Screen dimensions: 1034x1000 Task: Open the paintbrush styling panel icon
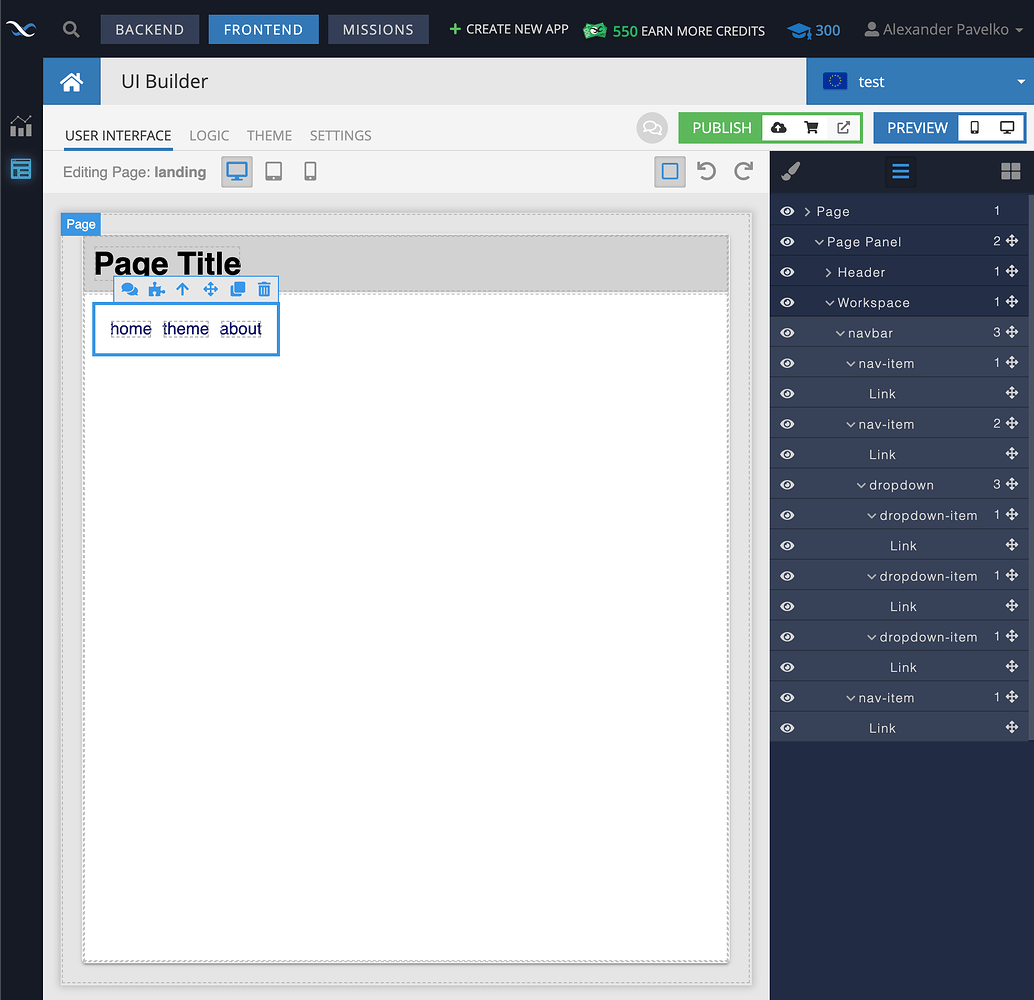[790, 171]
